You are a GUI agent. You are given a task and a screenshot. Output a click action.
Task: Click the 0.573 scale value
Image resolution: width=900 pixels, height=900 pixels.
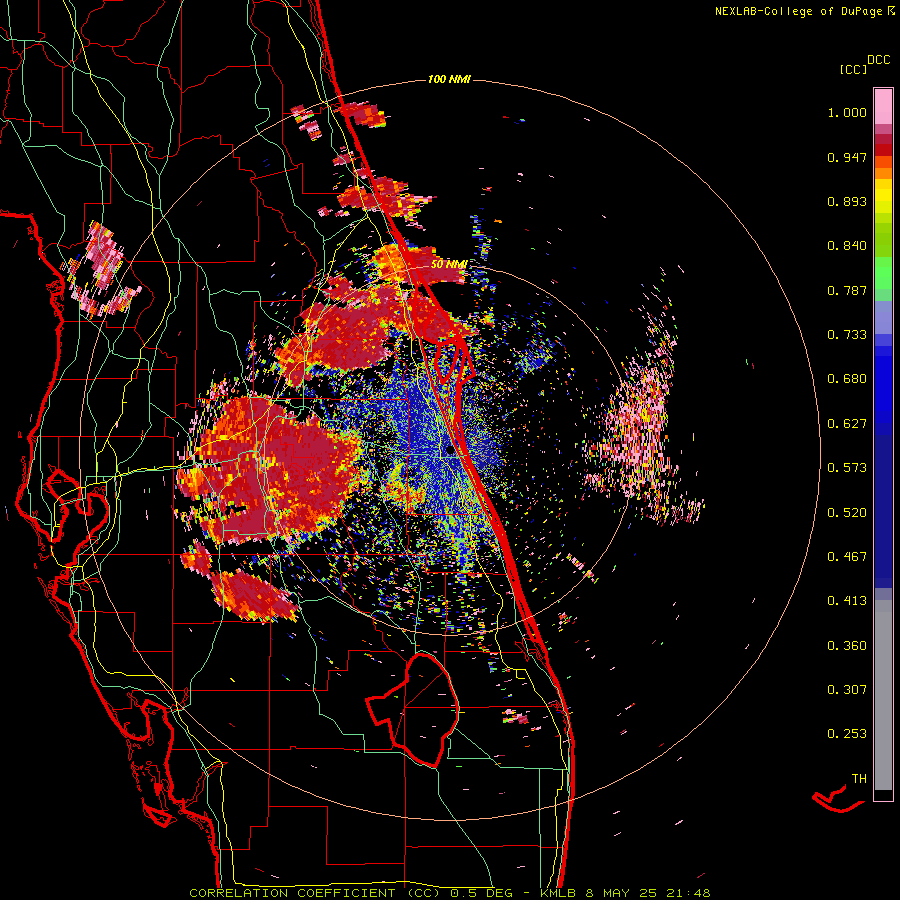(847, 468)
